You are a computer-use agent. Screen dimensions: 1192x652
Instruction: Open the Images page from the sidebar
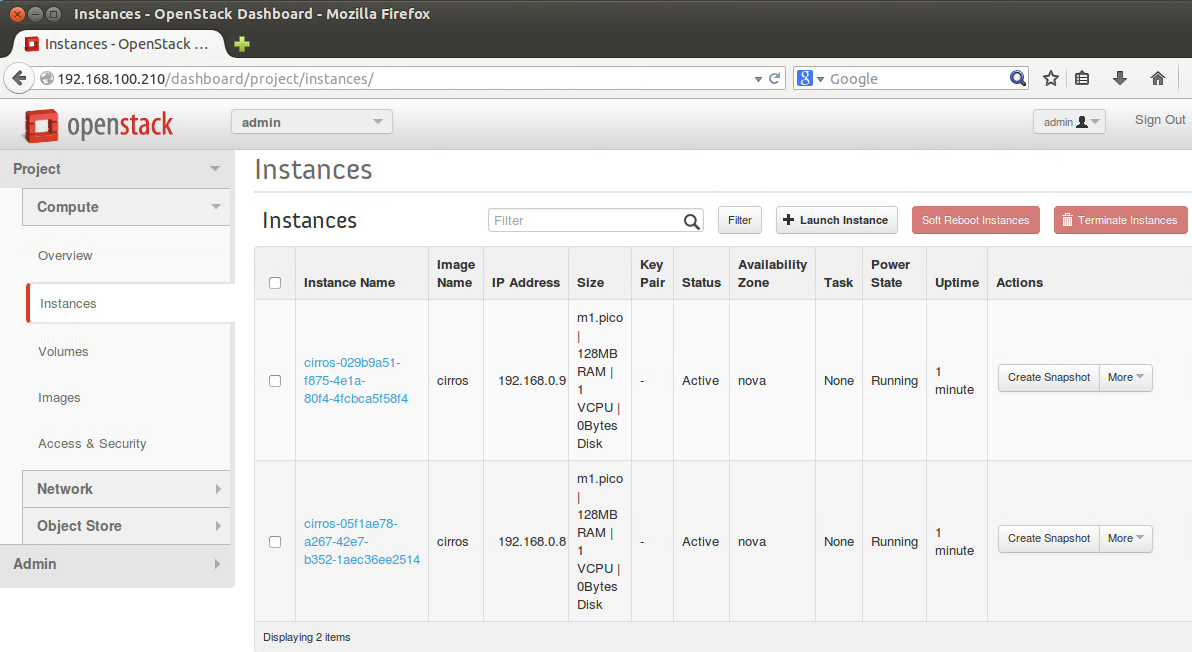(59, 397)
